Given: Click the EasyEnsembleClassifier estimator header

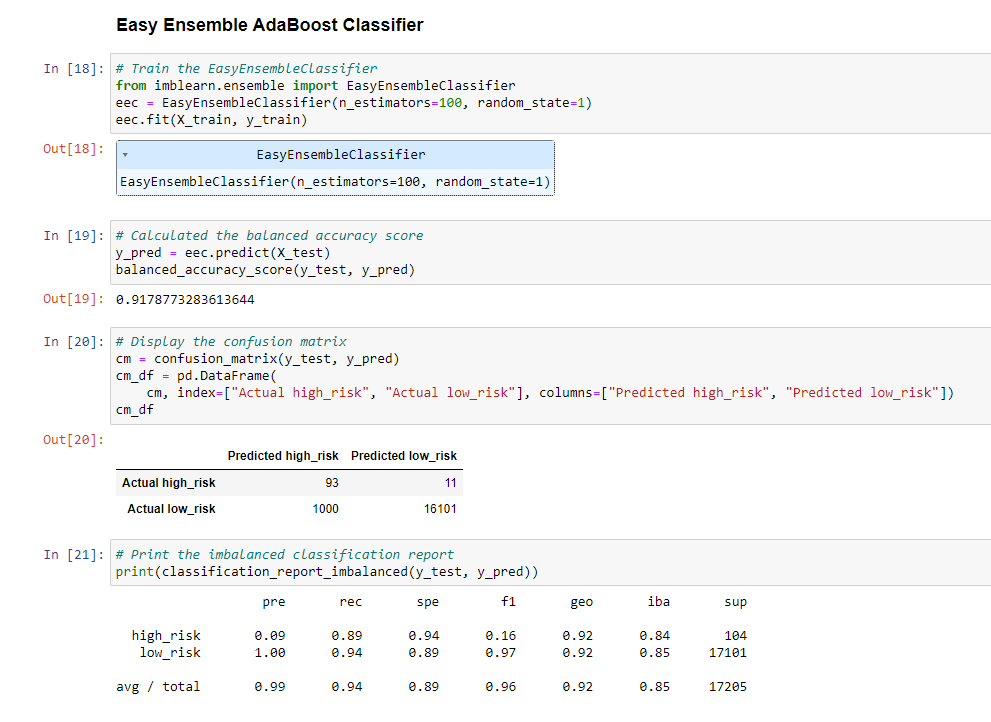Looking at the screenshot, I should [336, 155].
